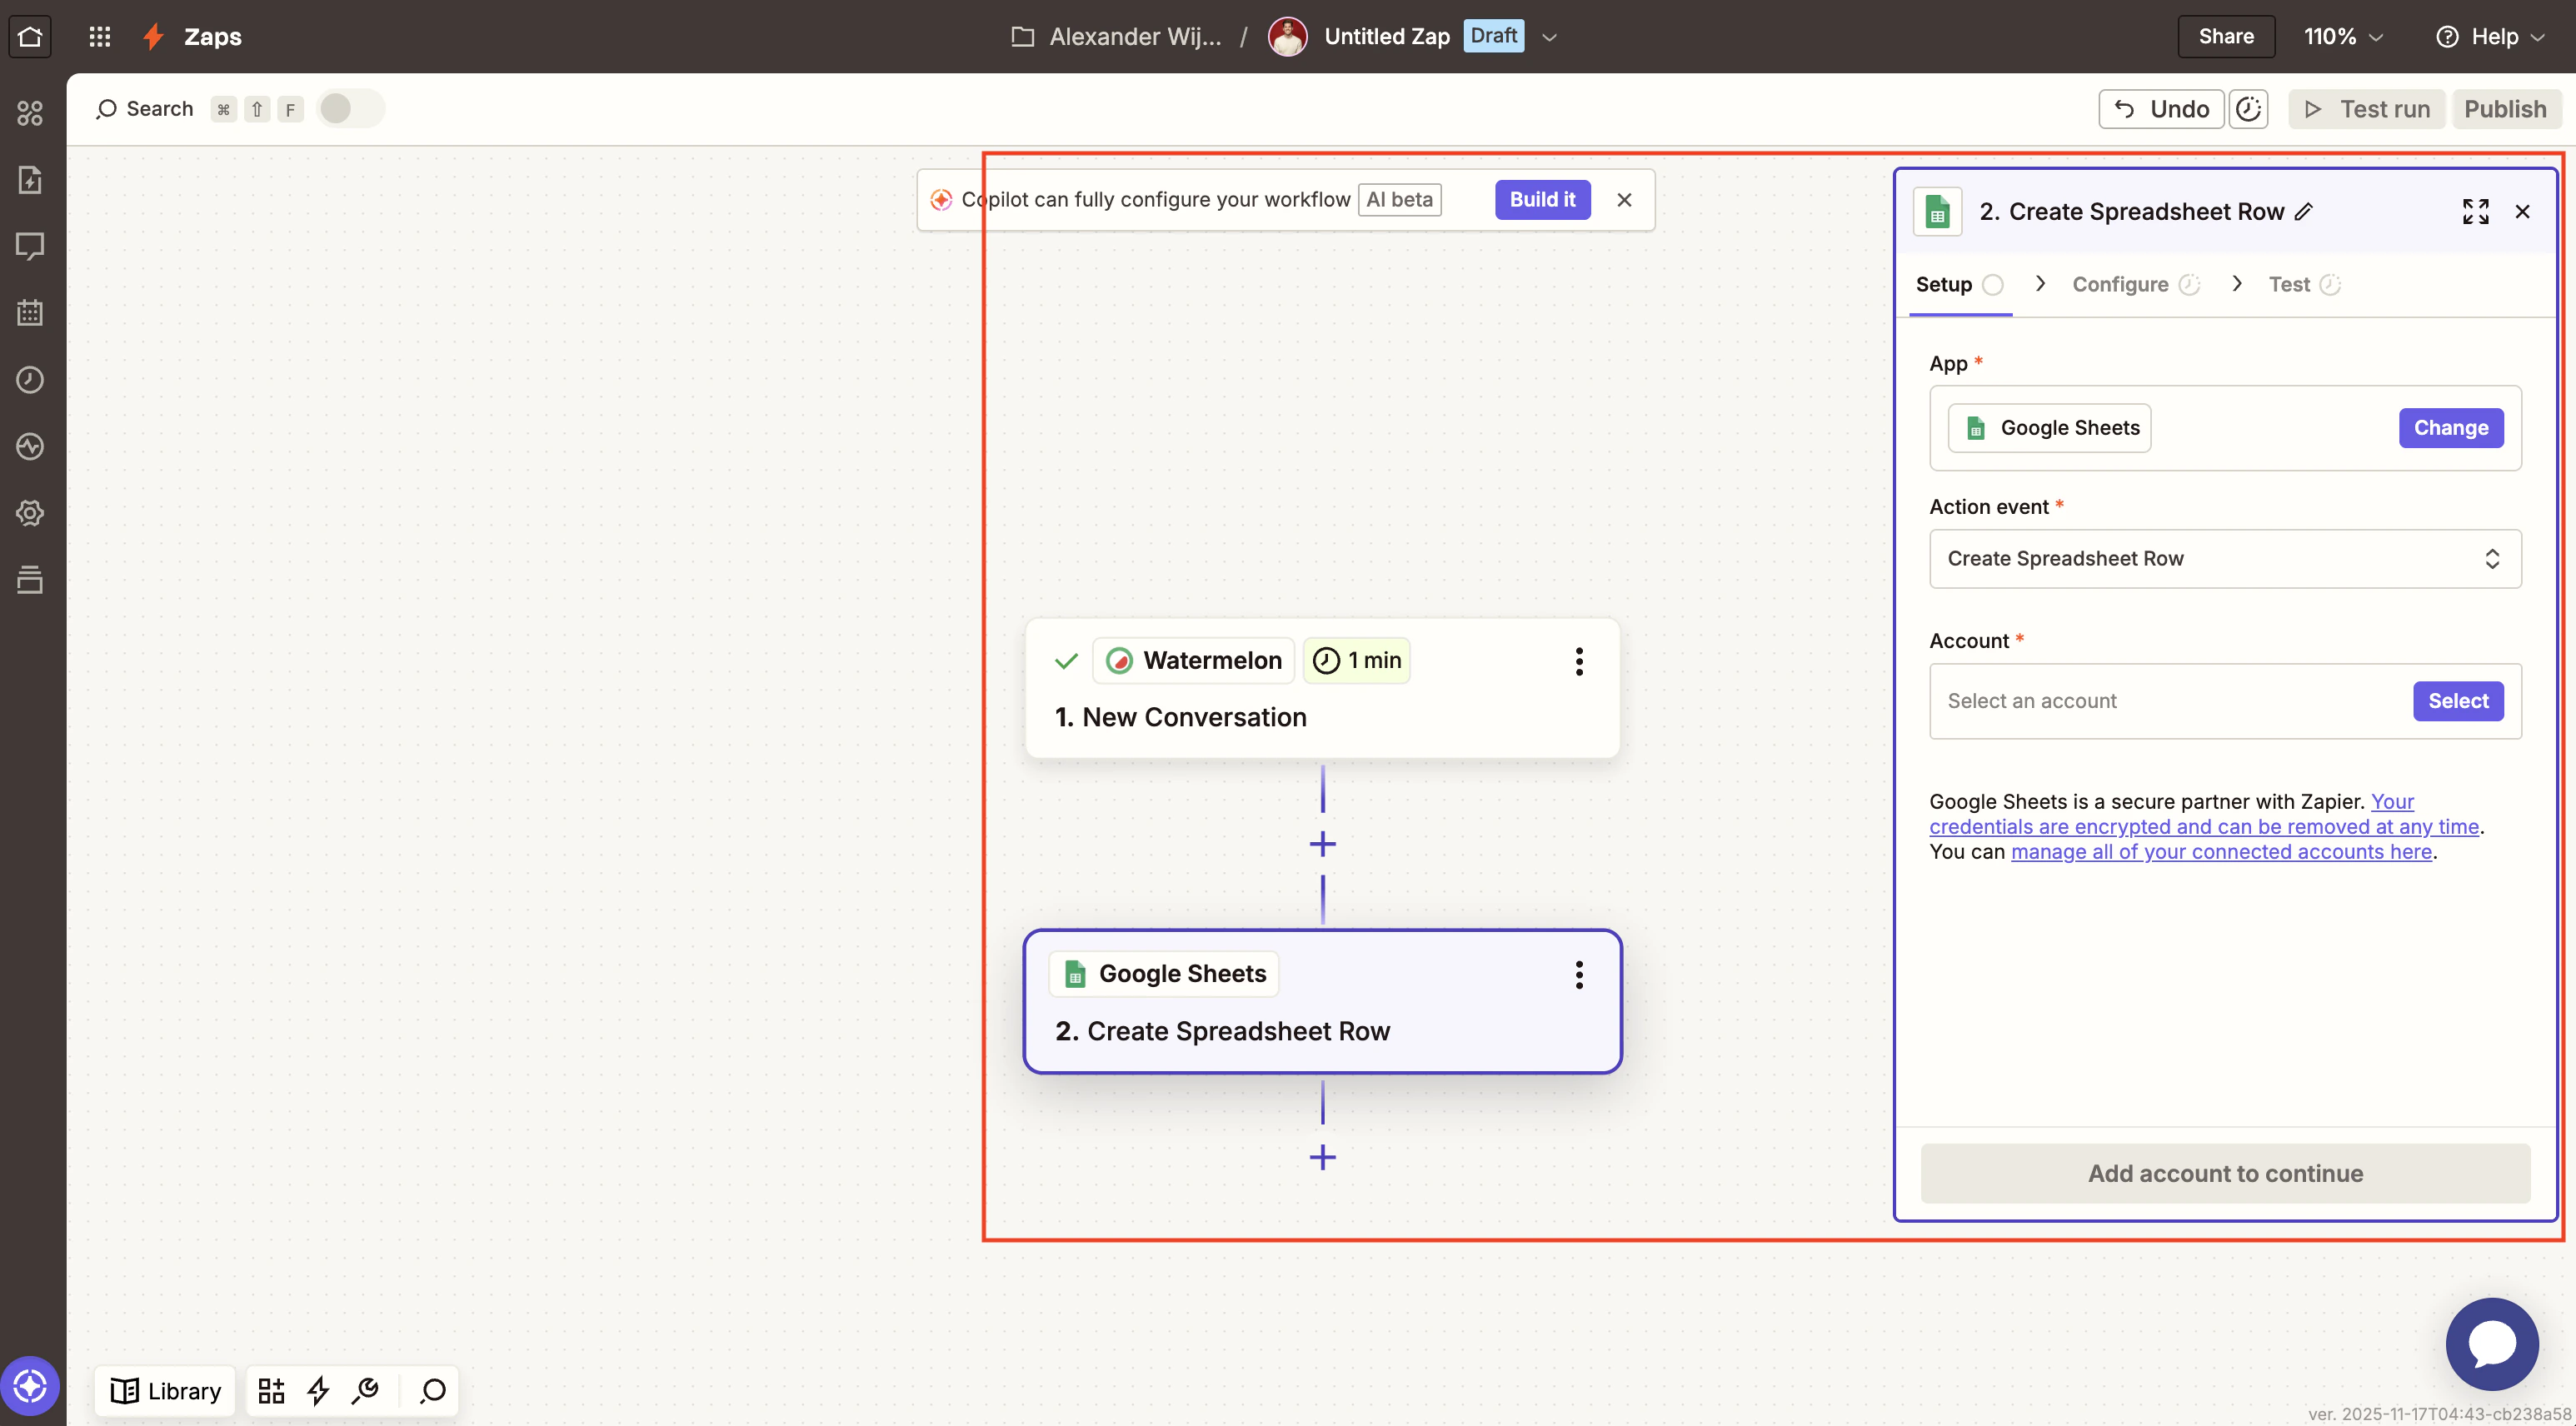The height and width of the screenshot is (1426, 2576).
Task: Open the settings gear in left sidebar
Action: (30, 513)
